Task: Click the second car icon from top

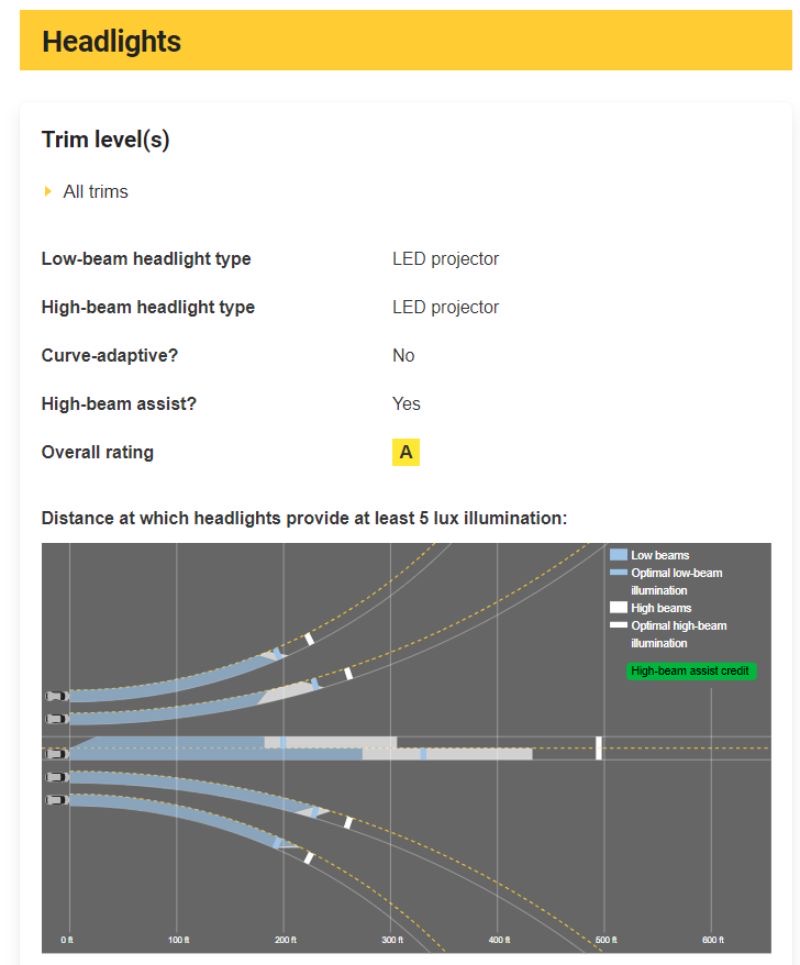Action: tap(56, 719)
